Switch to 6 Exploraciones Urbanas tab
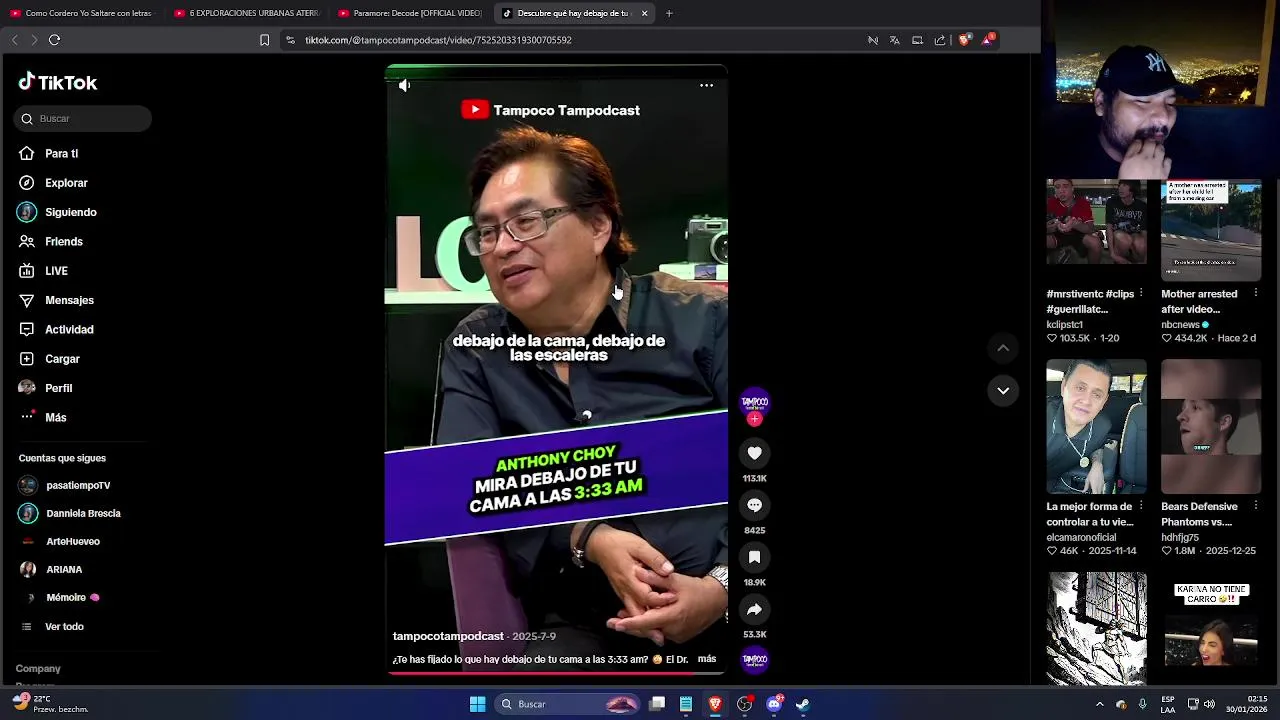1280x720 pixels. (x=246, y=13)
